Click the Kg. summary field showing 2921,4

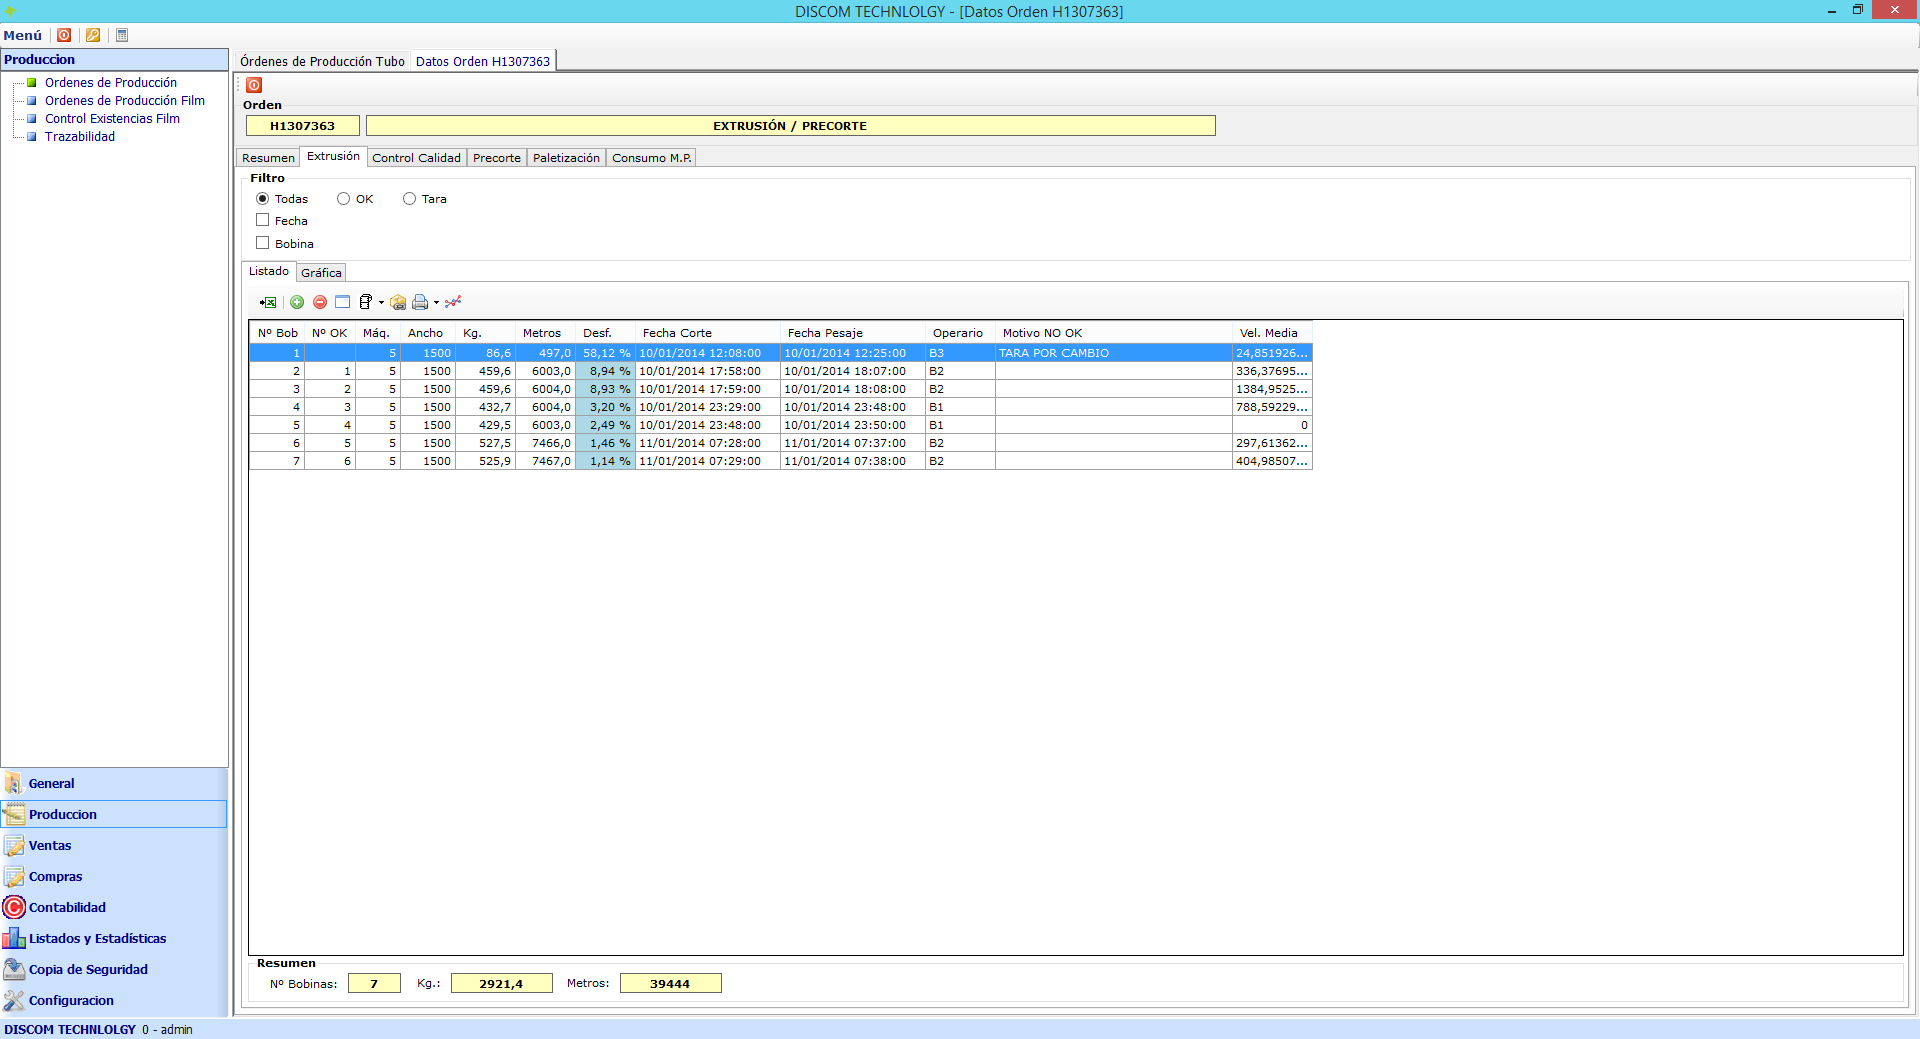coord(501,984)
